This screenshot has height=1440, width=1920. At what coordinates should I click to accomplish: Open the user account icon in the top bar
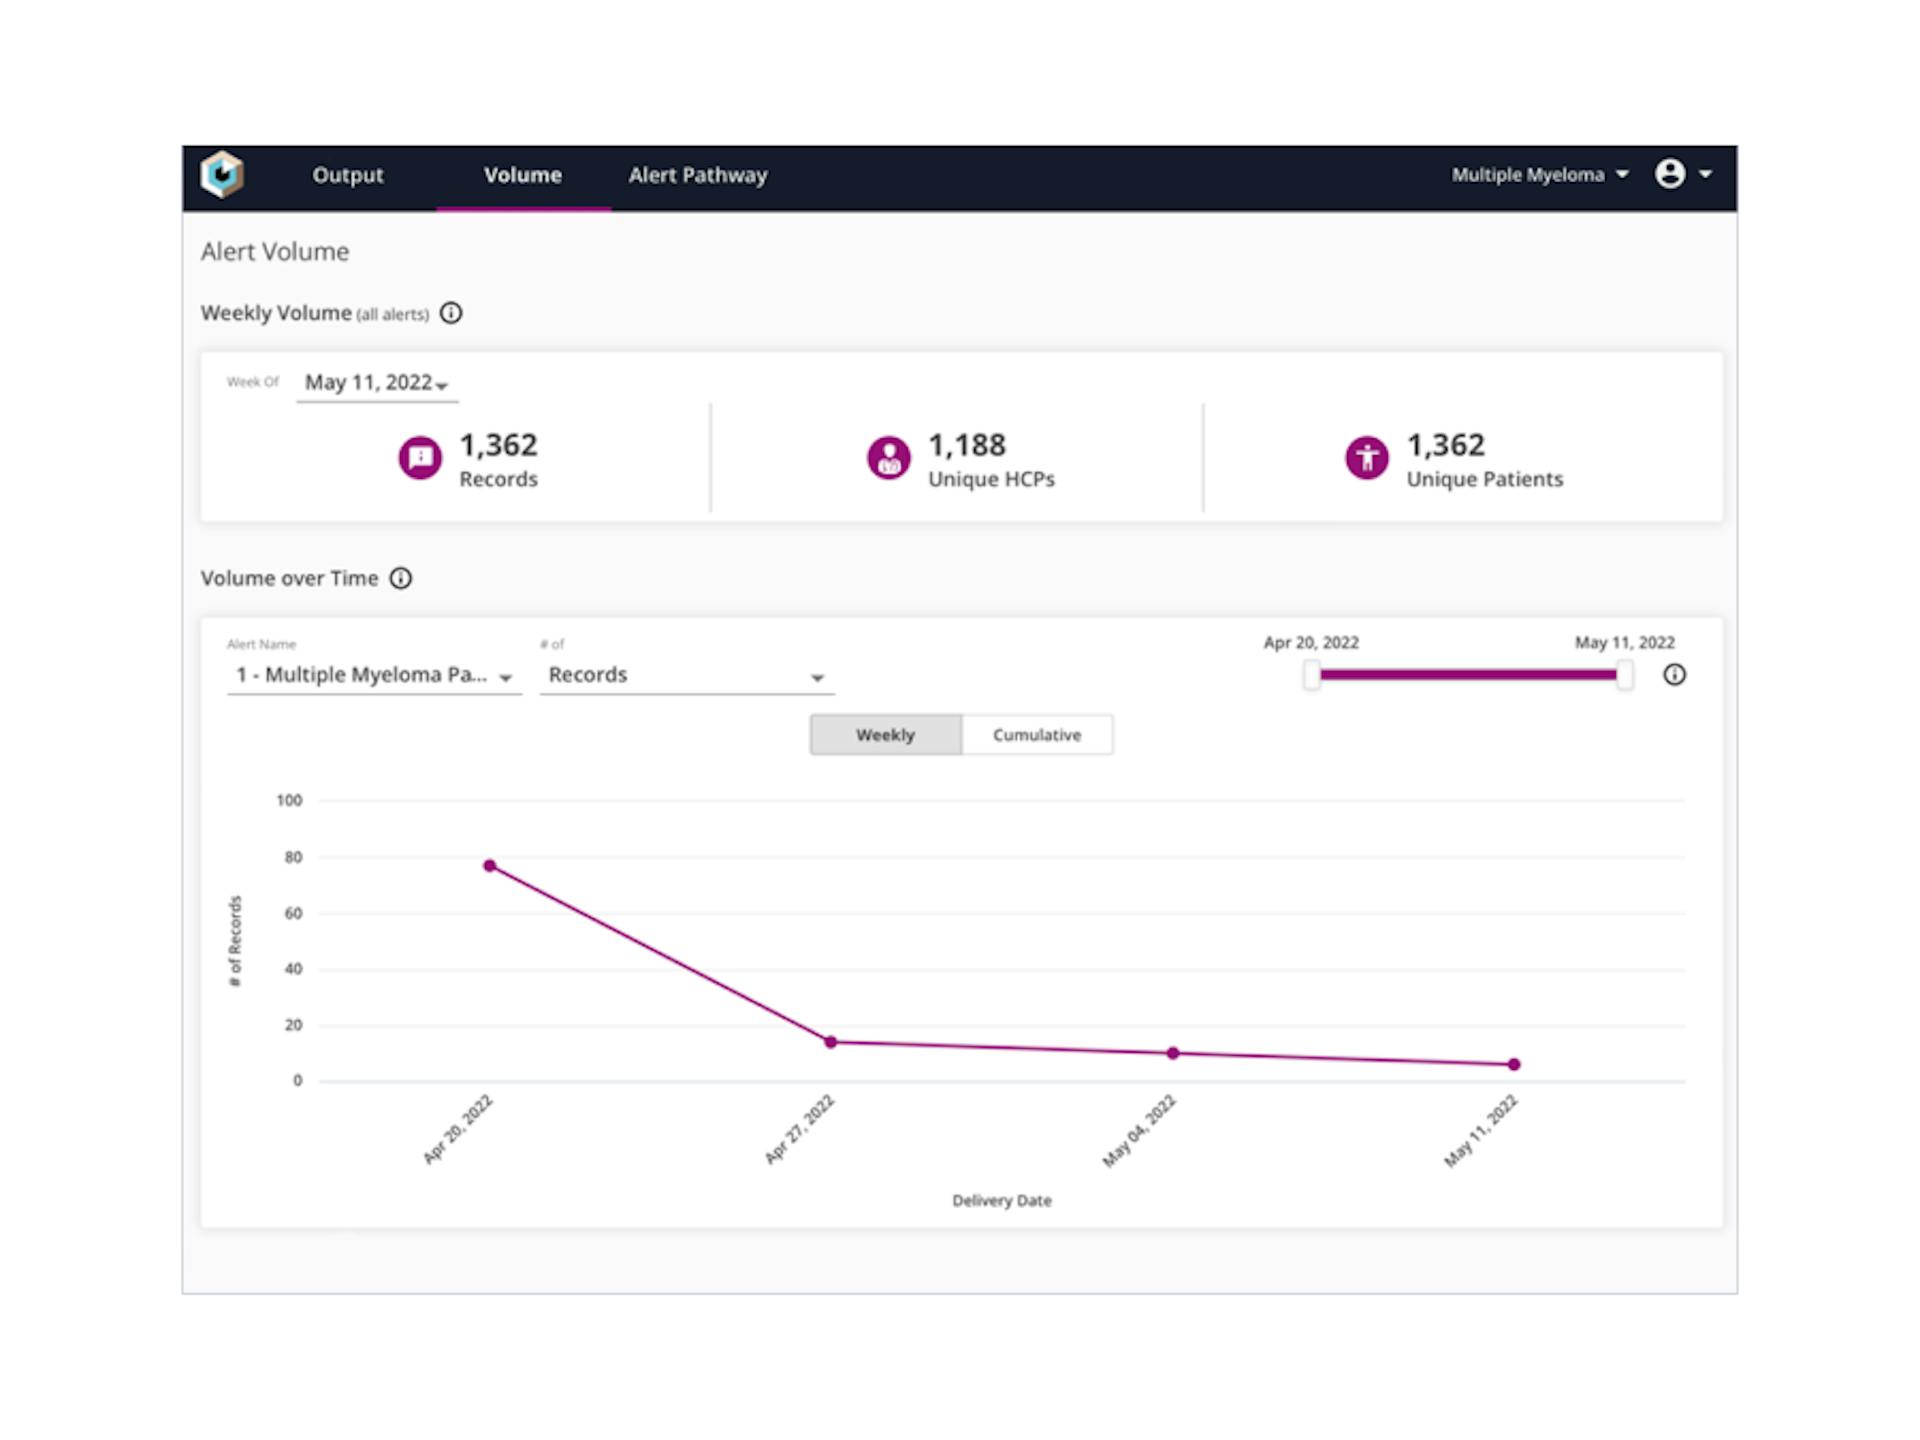1671,174
